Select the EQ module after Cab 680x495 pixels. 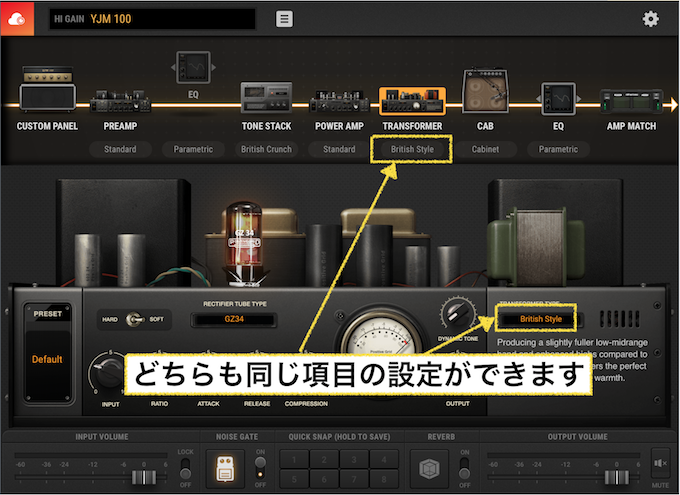[x=559, y=99]
